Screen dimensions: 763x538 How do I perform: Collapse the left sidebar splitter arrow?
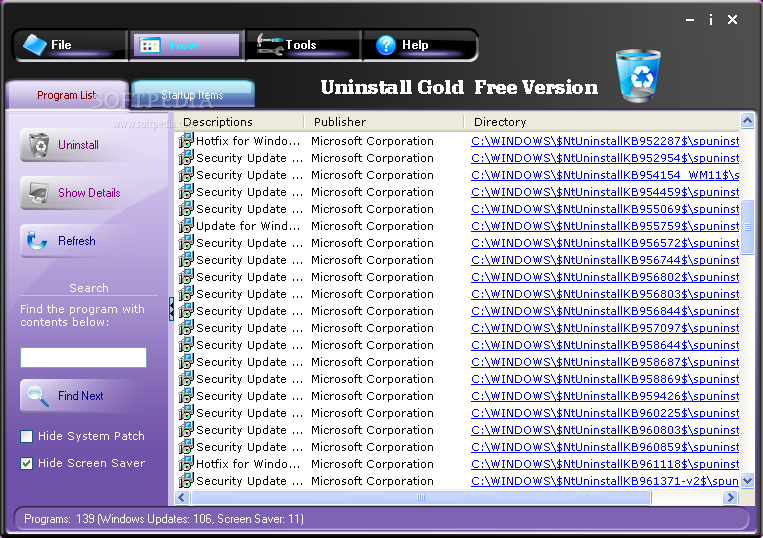171,309
